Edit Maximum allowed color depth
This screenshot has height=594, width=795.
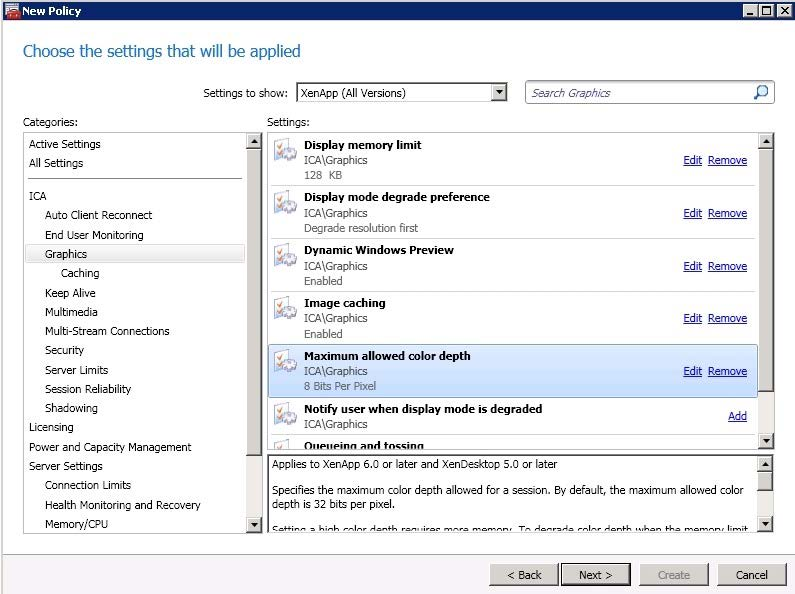pos(692,371)
